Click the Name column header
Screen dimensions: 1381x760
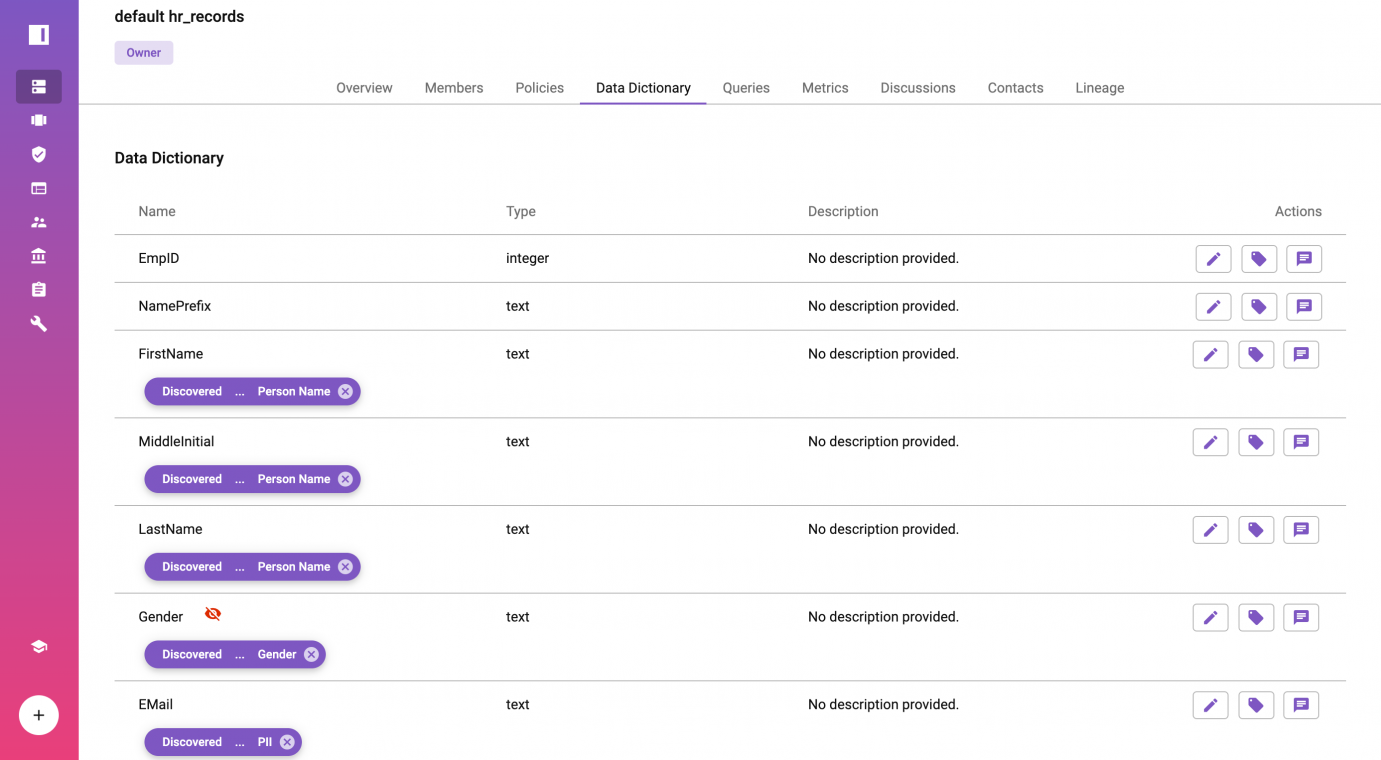click(x=157, y=212)
